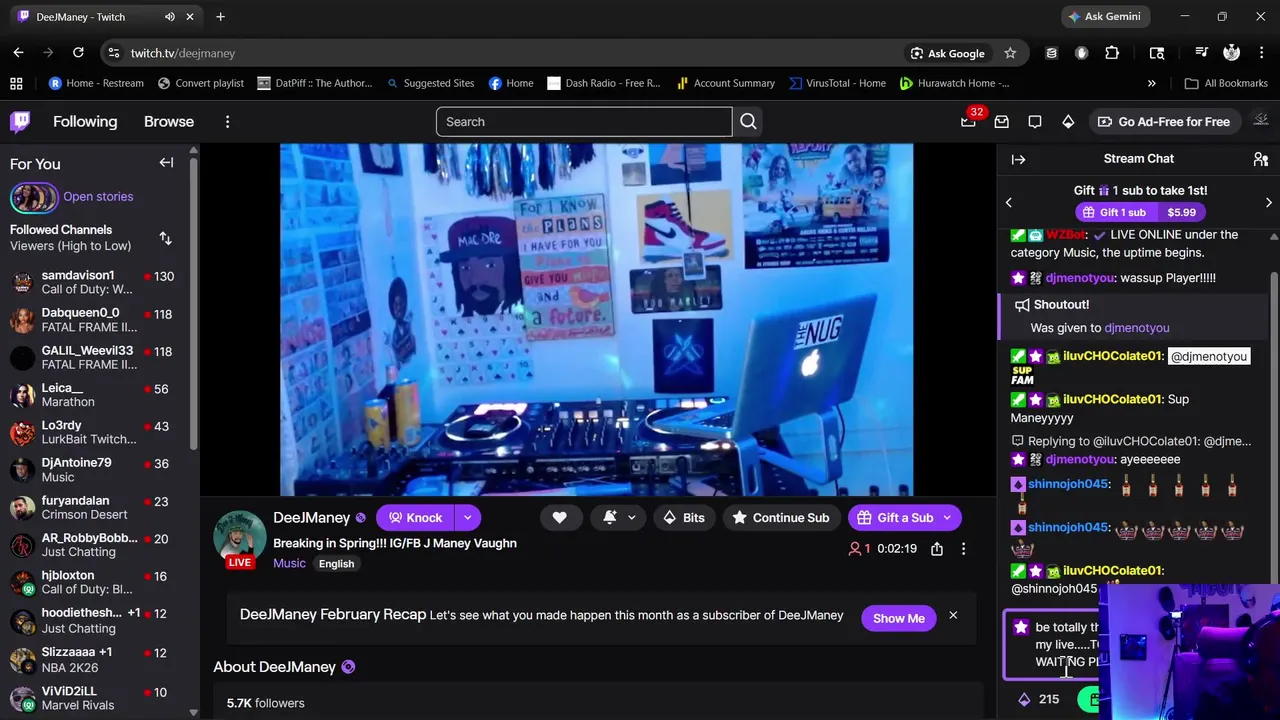Show previous gift leaderboard item

[x=1008, y=202]
